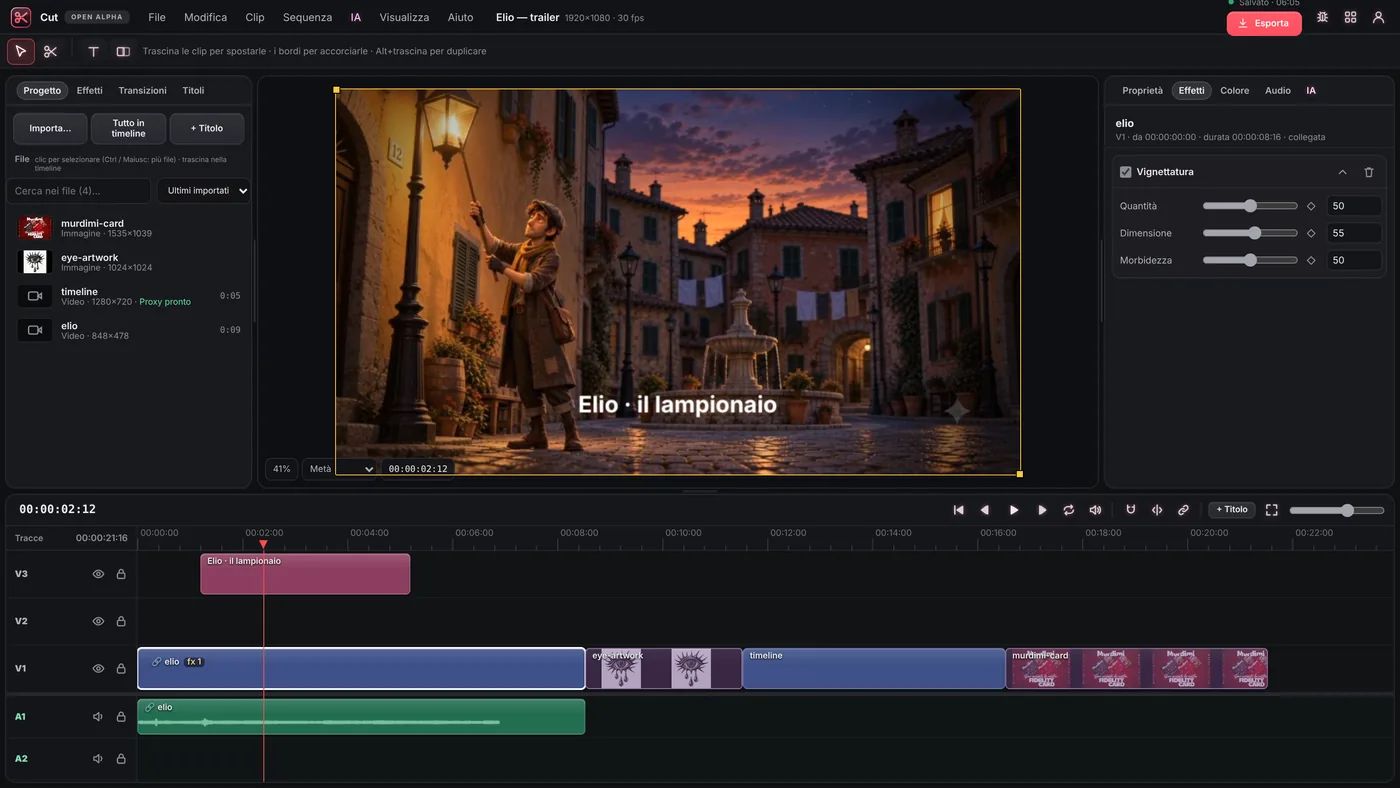Activate the trim tool next to the text tool
This screenshot has height=788, width=1400.
(x=123, y=51)
